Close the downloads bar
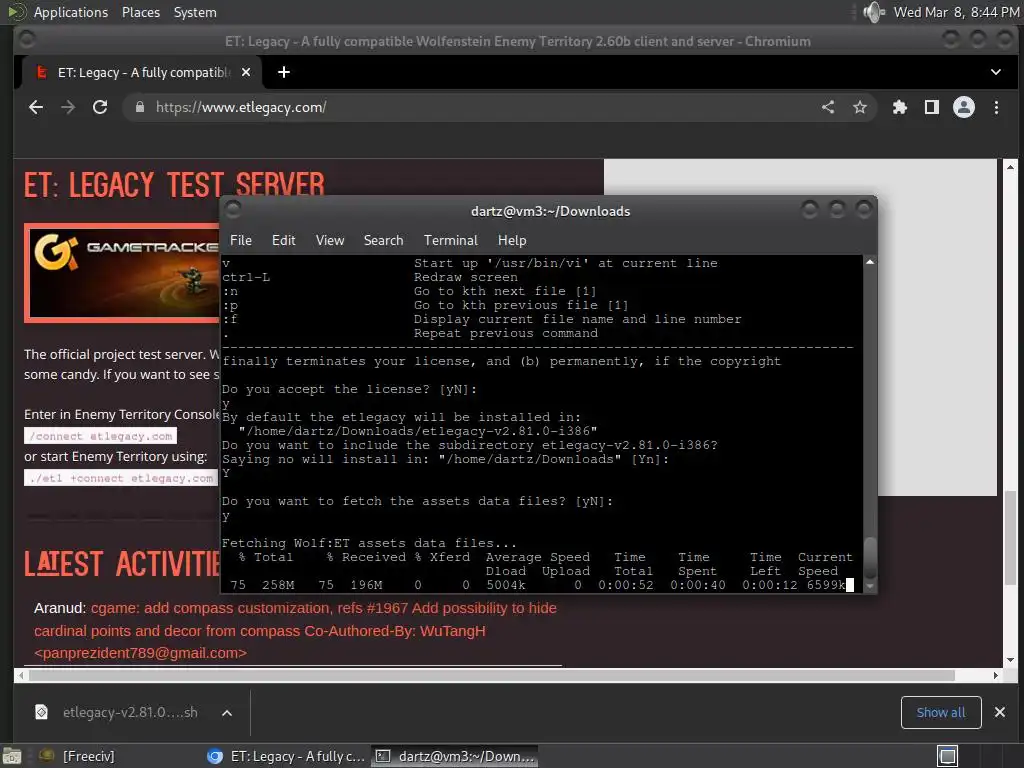 tap(1000, 712)
